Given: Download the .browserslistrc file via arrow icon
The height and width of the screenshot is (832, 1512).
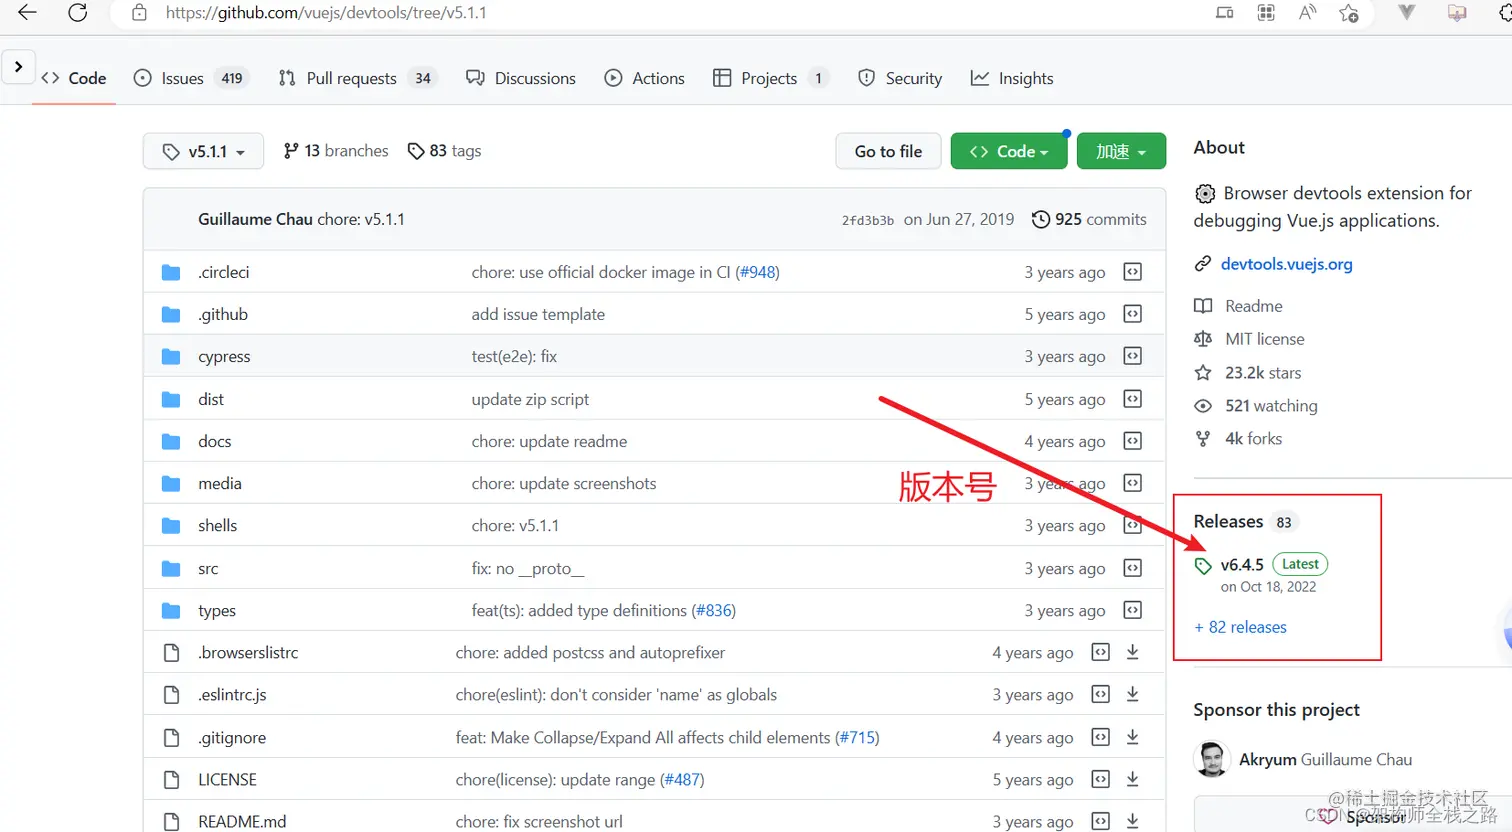Looking at the screenshot, I should [1132, 652].
